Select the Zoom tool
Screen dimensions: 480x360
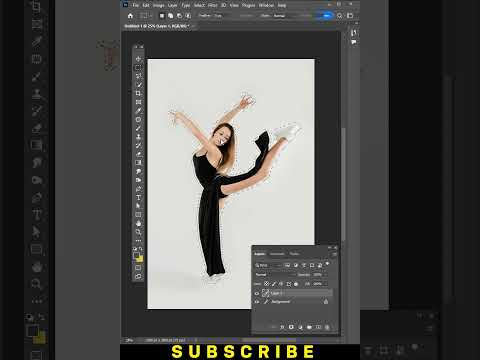click(138, 232)
